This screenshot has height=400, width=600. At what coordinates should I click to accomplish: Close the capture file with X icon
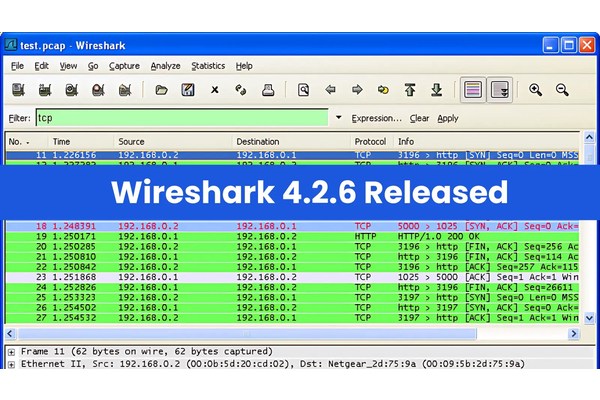pos(215,90)
